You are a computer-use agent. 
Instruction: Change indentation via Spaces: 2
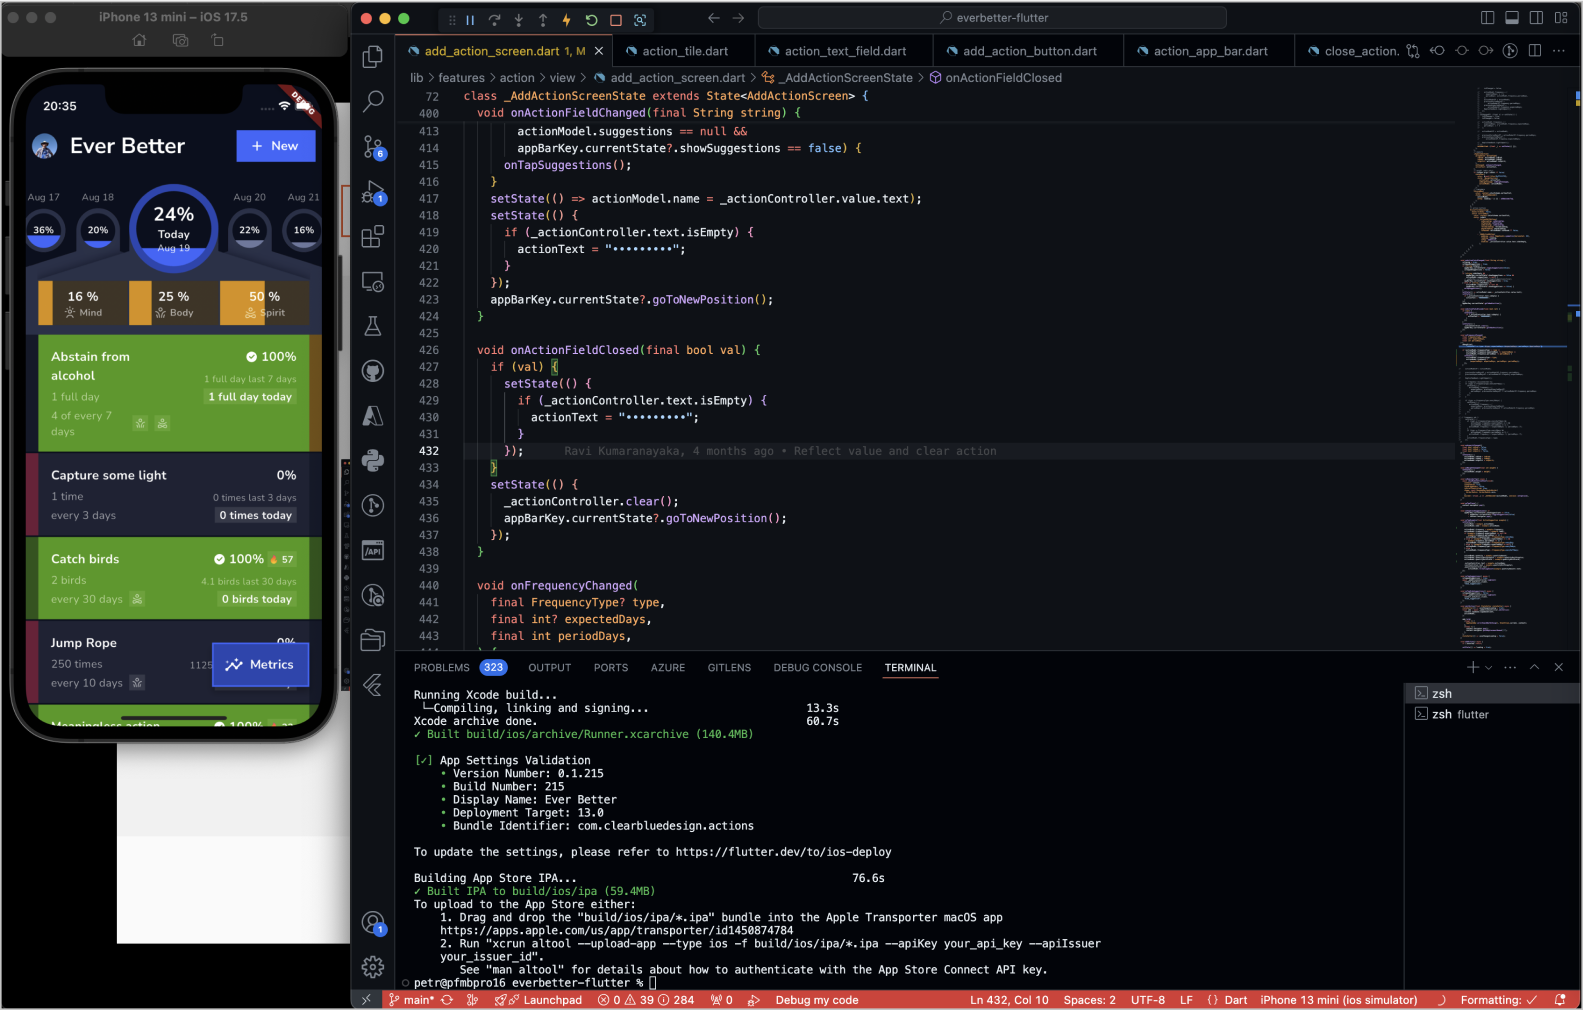[1090, 1000]
